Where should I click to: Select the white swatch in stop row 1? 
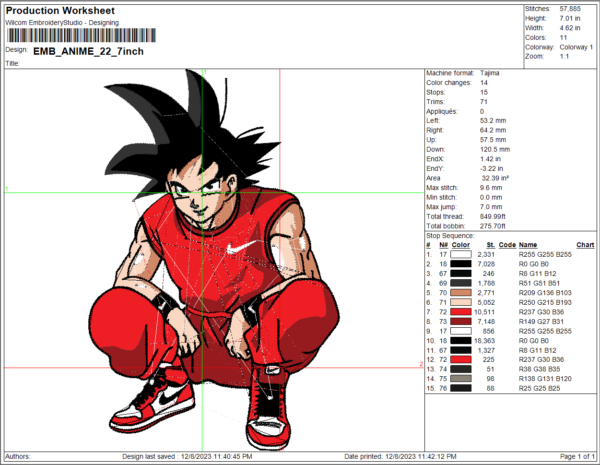[x=461, y=255]
